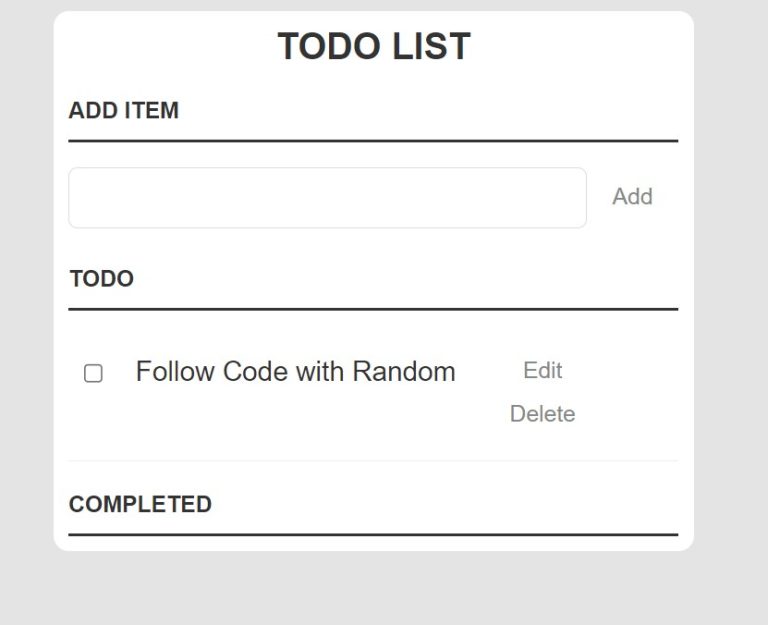Click the word Follow in the task
768x625 pixels.
click(x=175, y=371)
